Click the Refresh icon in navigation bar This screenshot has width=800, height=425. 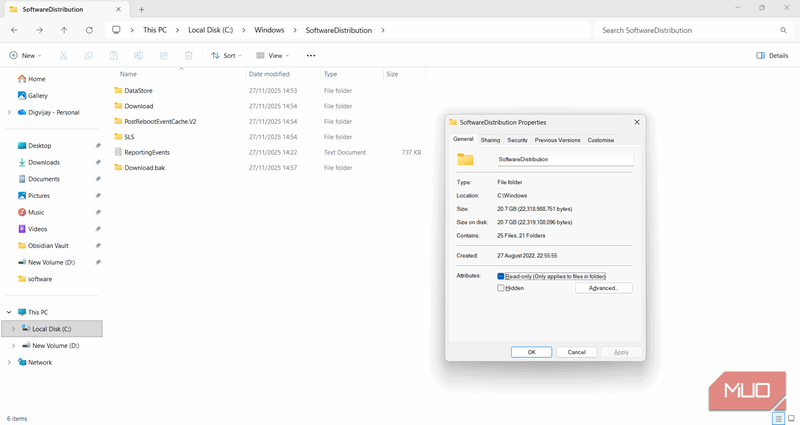pos(90,31)
